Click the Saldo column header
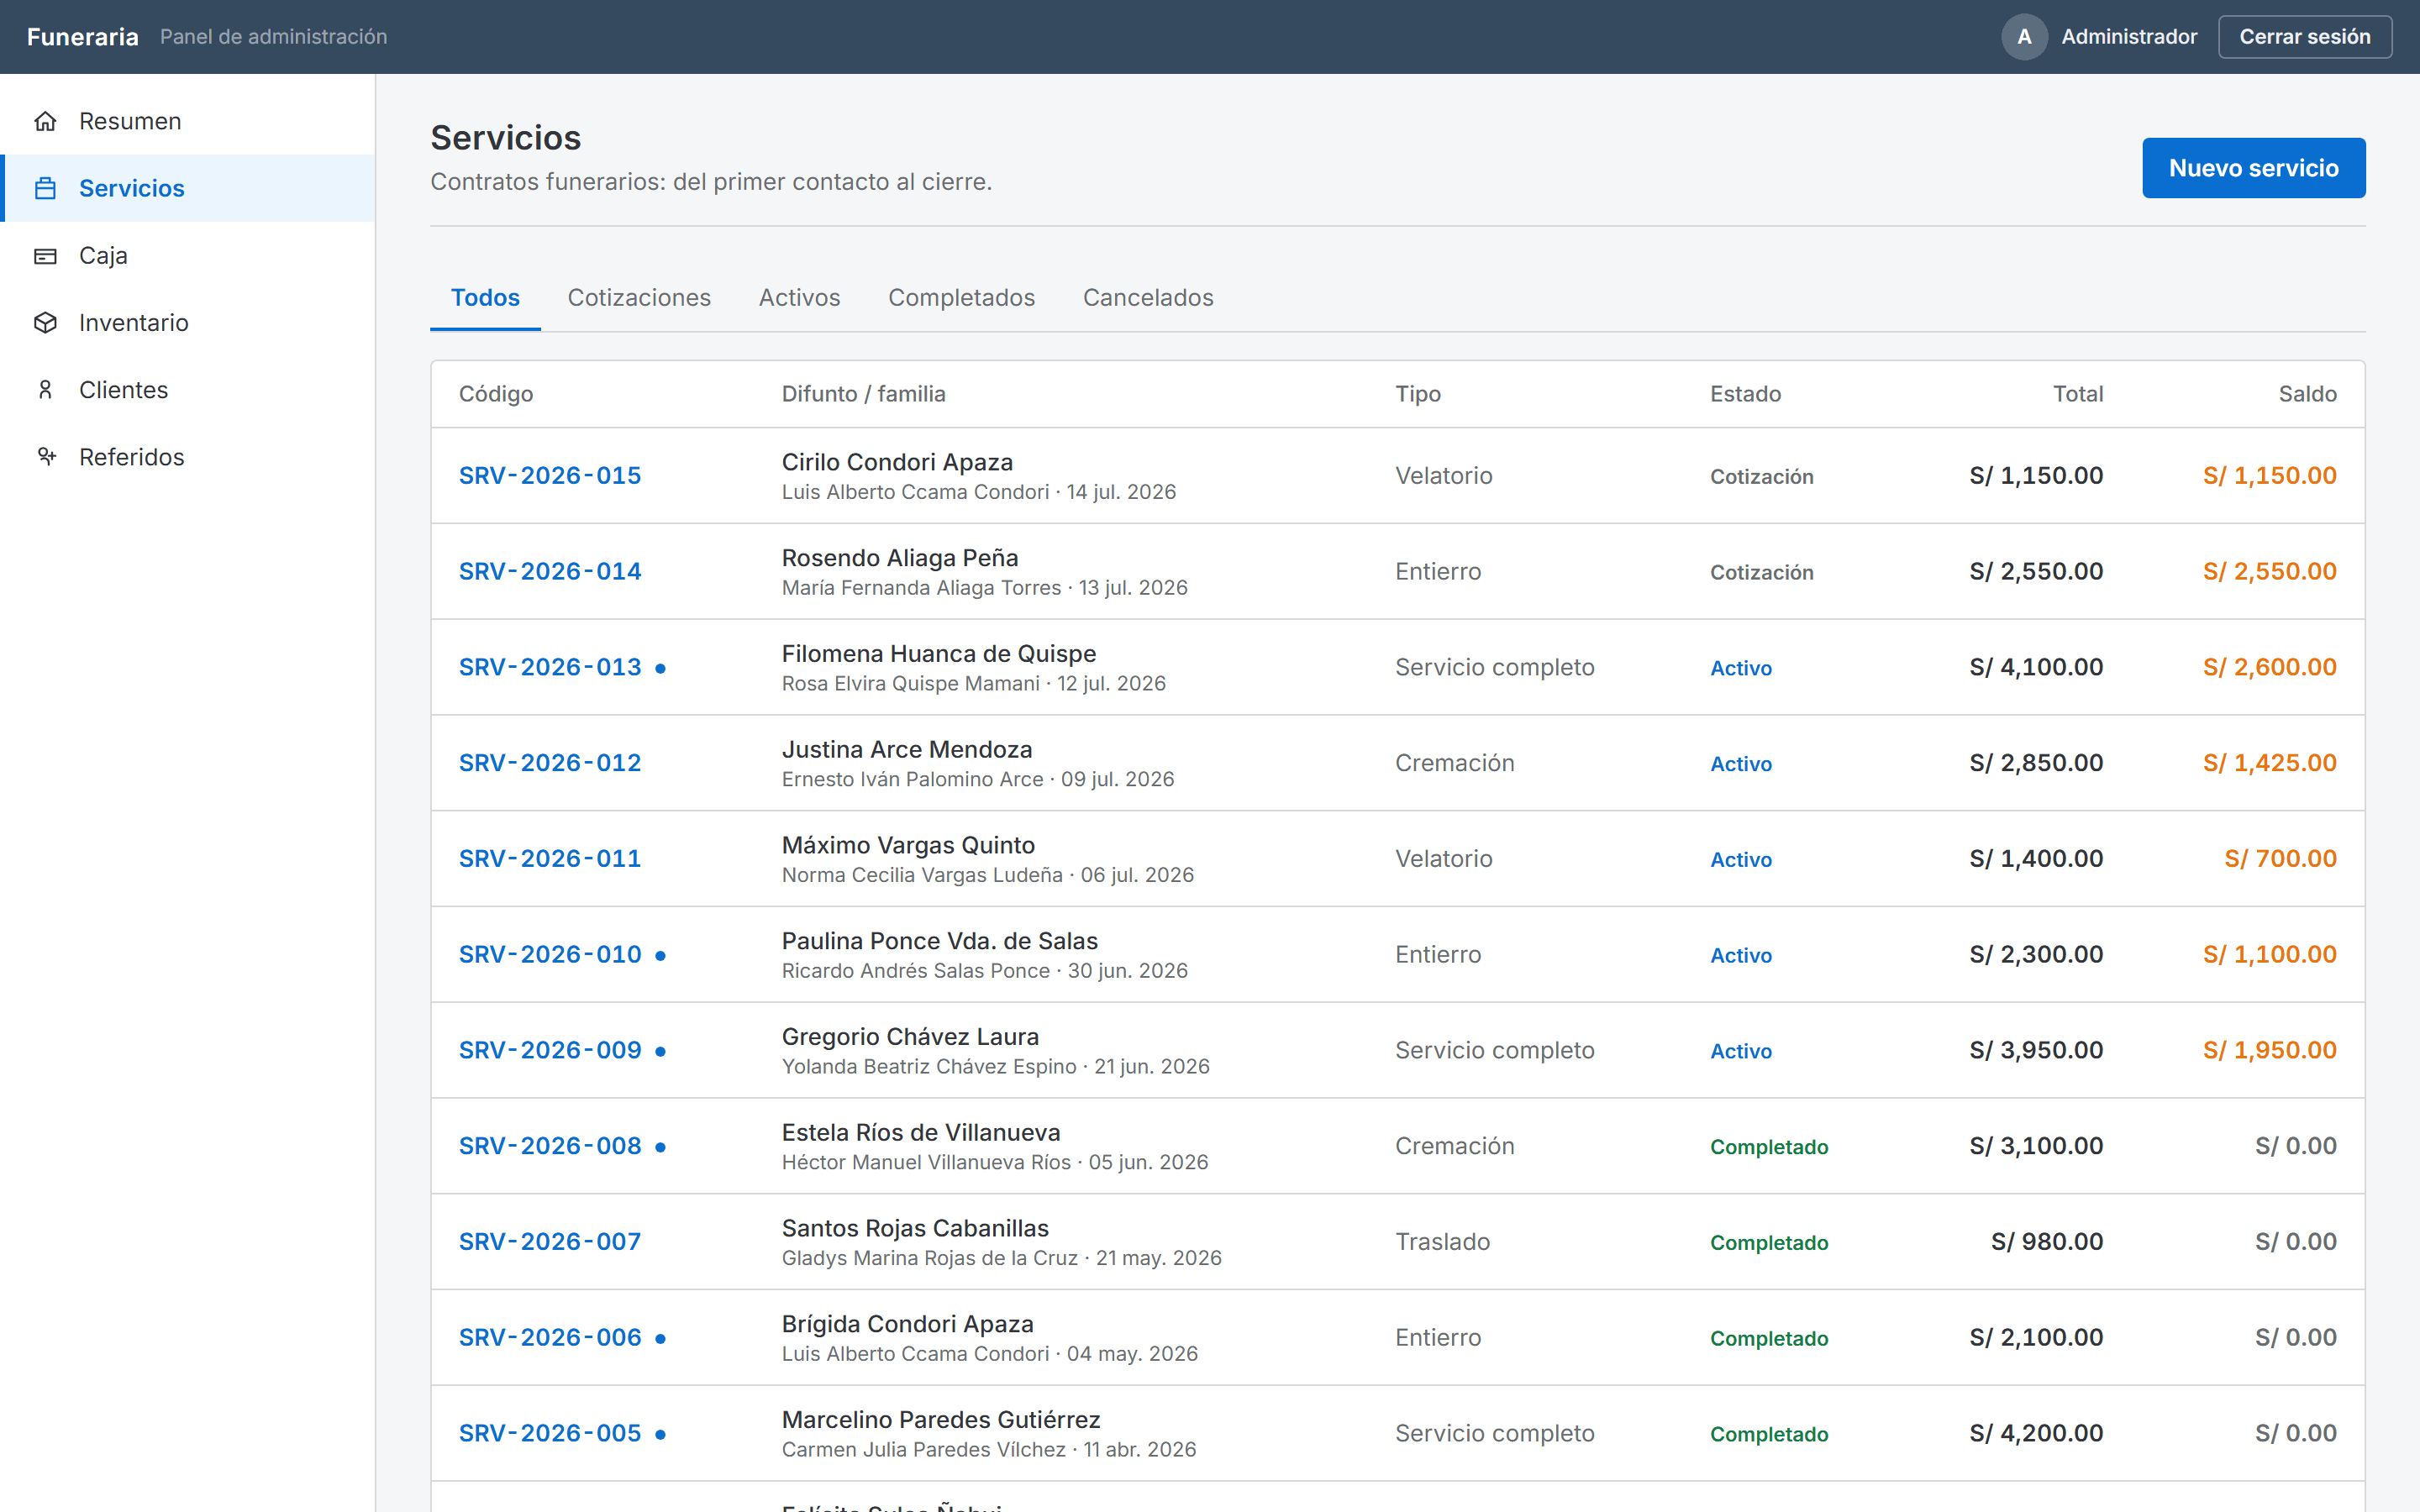 click(2307, 393)
